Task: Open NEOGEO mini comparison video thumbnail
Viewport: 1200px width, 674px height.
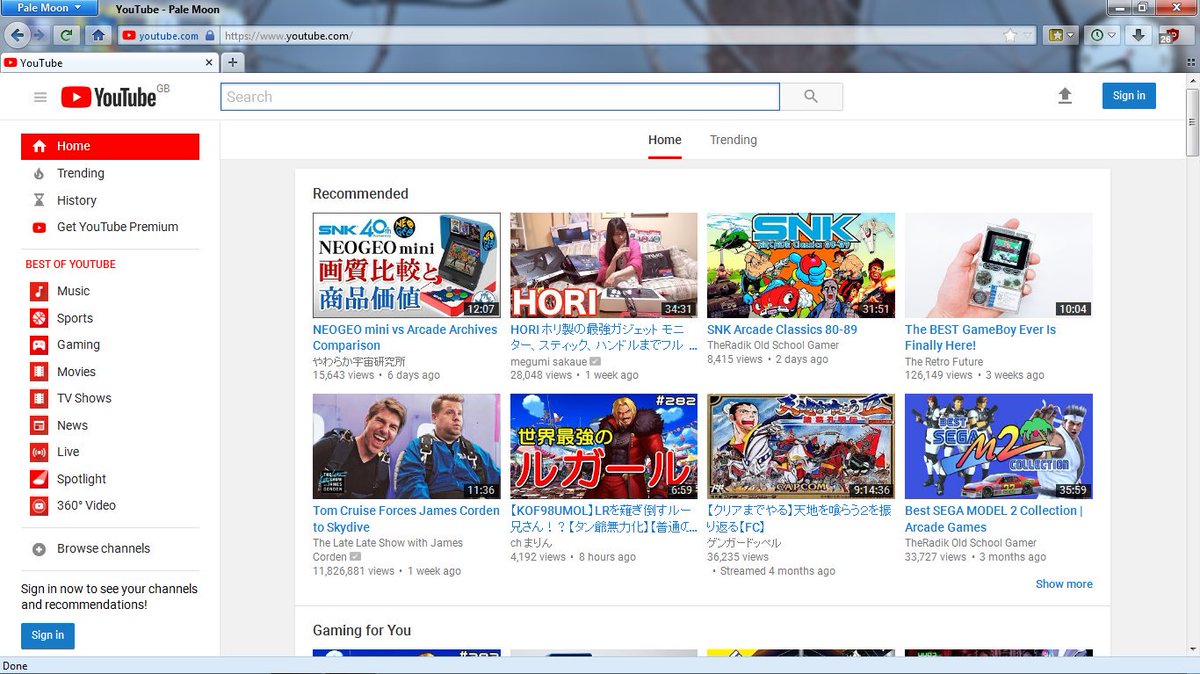Action: click(x=407, y=265)
